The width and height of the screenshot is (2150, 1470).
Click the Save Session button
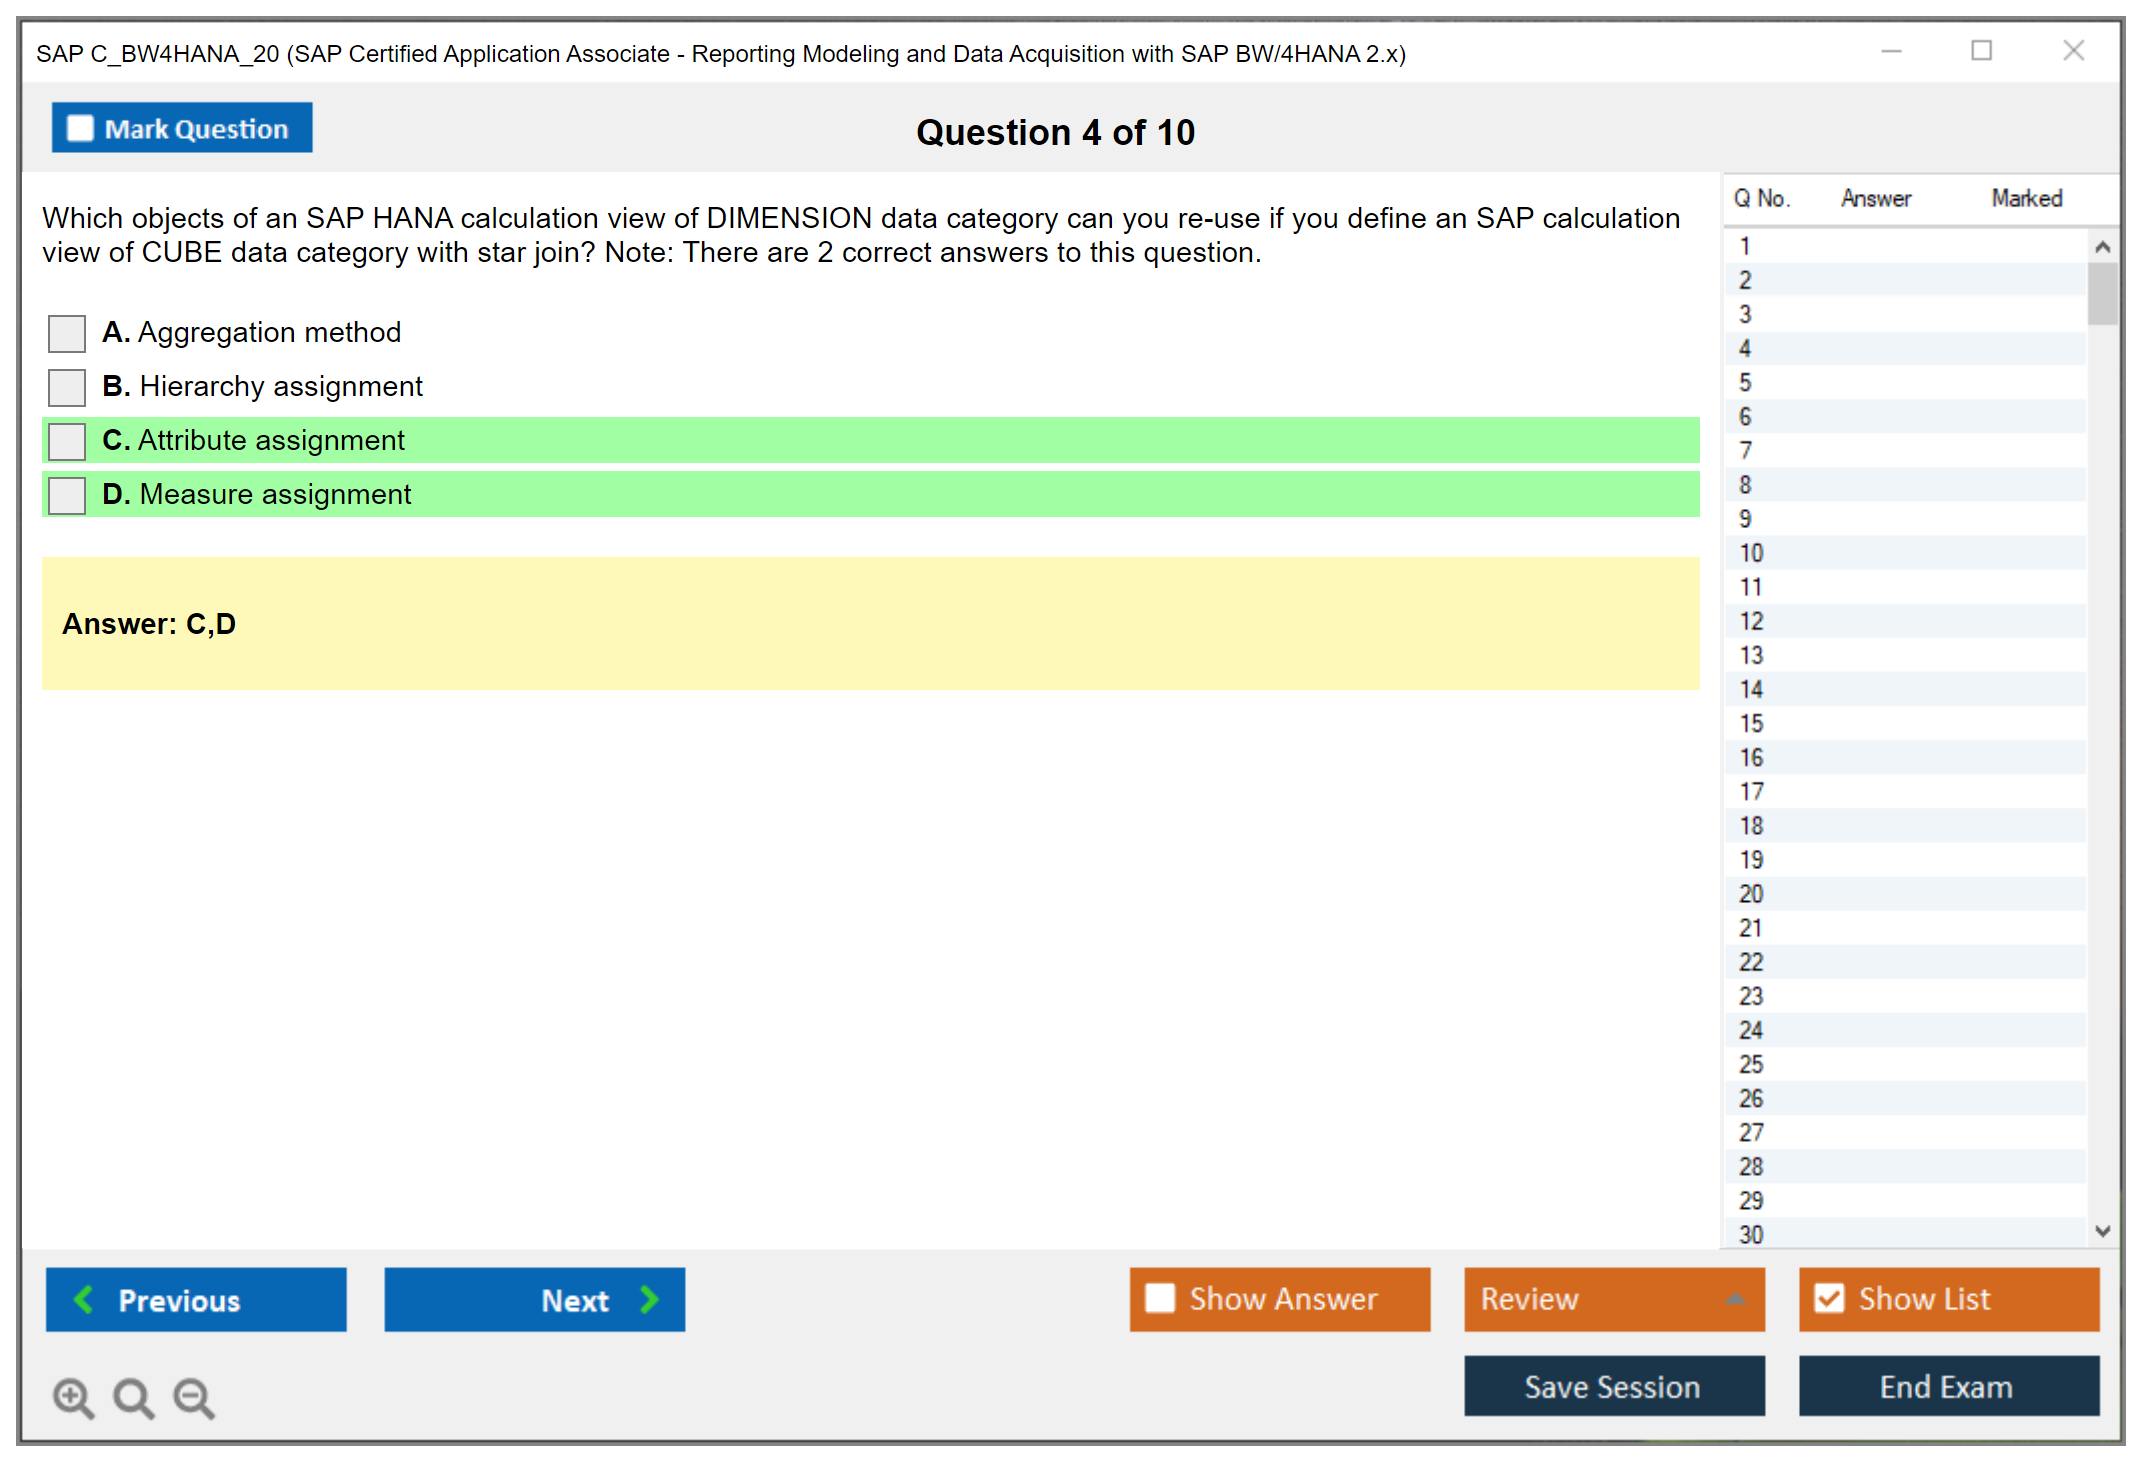coord(1613,1386)
